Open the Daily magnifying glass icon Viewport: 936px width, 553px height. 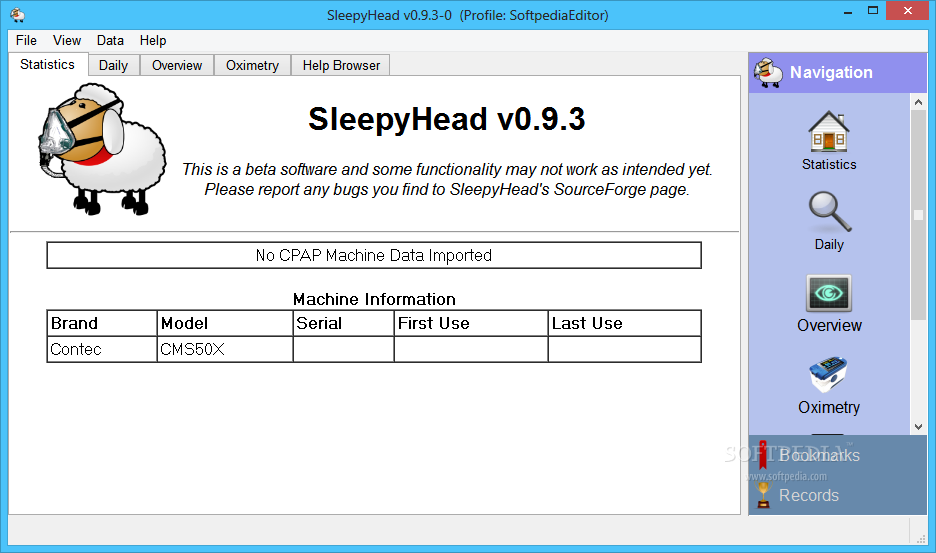(830, 211)
